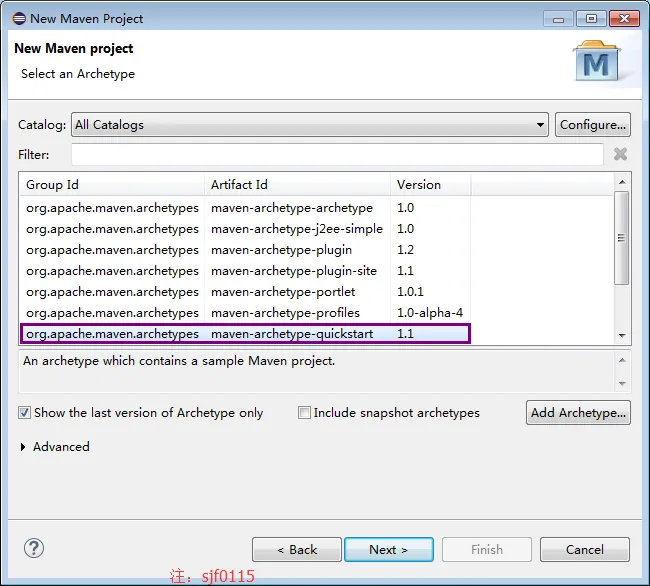Click the help question mark icon
This screenshot has height=586, width=650.
(x=34, y=548)
